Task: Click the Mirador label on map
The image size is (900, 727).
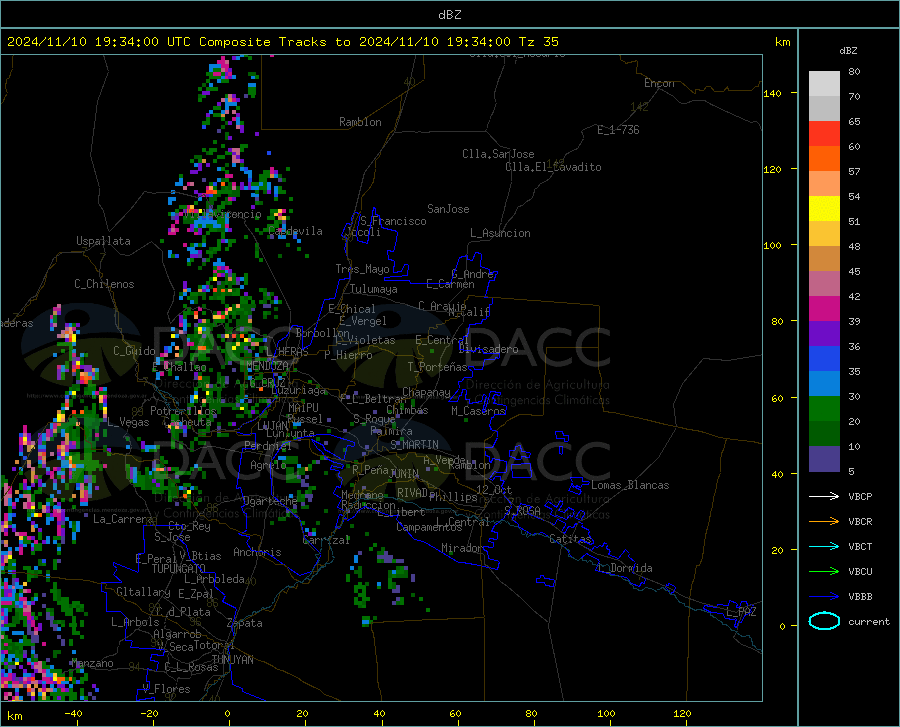Action: 462,548
